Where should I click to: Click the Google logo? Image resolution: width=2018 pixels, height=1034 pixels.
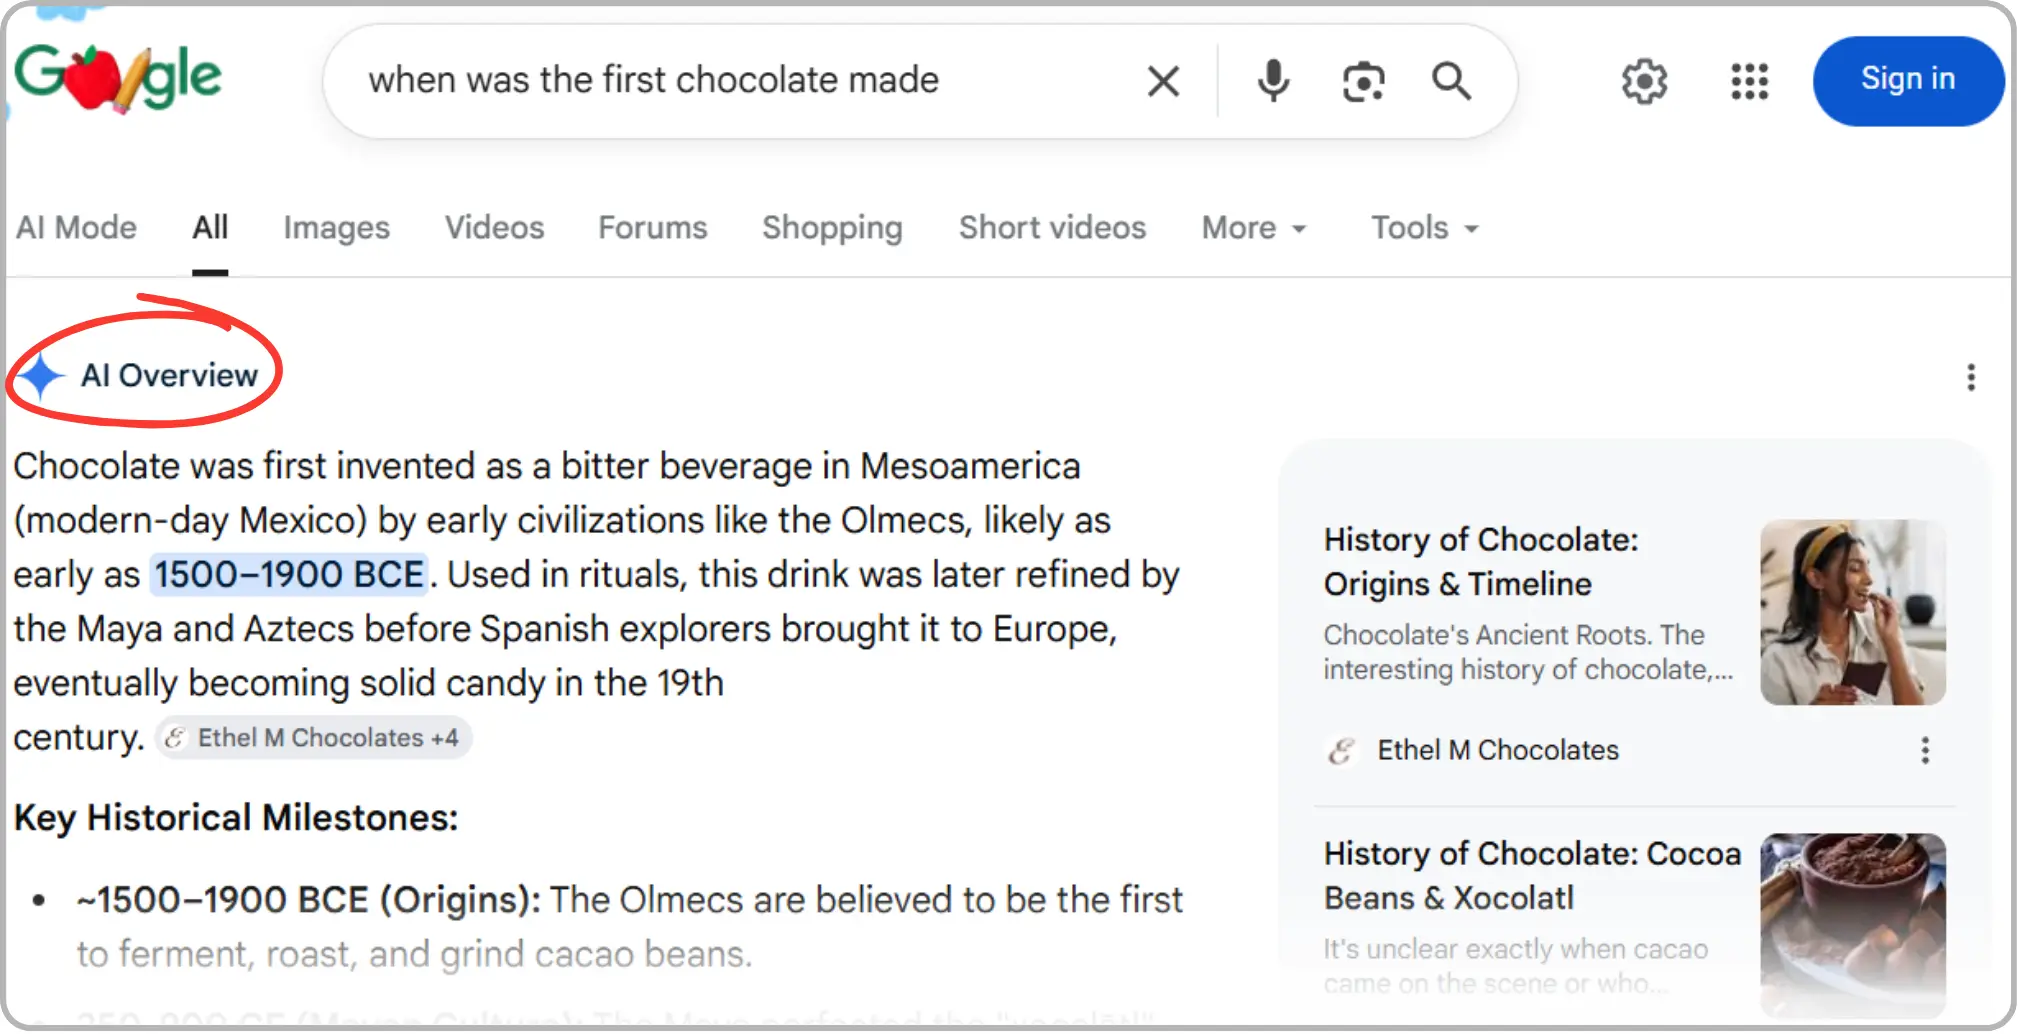[118, 78]
